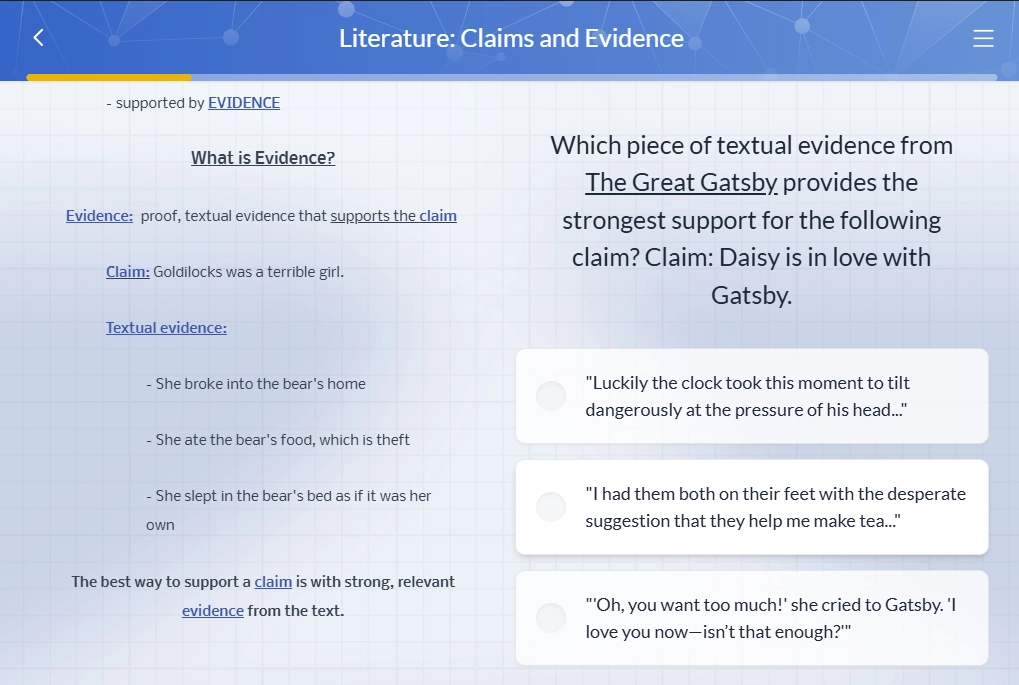The width and height of the screenshot is (1019, 685).
Task: Click 'She ate the bear's food, which is theft'
Action: coord(278,440)
